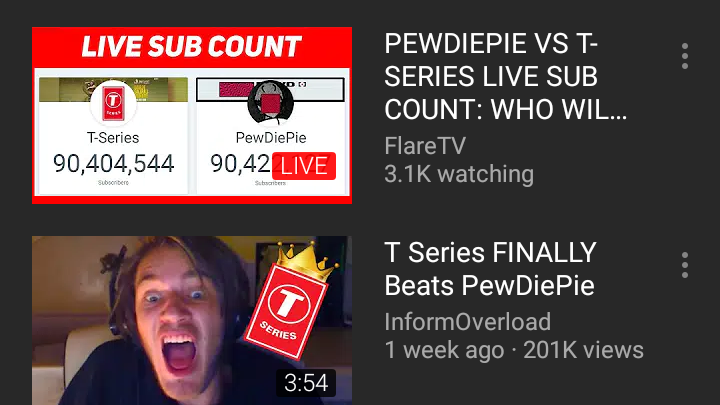Open PEWDIEPIE VS T-SERIES LIVE SUB COUNT title
The width and height of the screenshot is (720, 405).
tap(506, 76)
